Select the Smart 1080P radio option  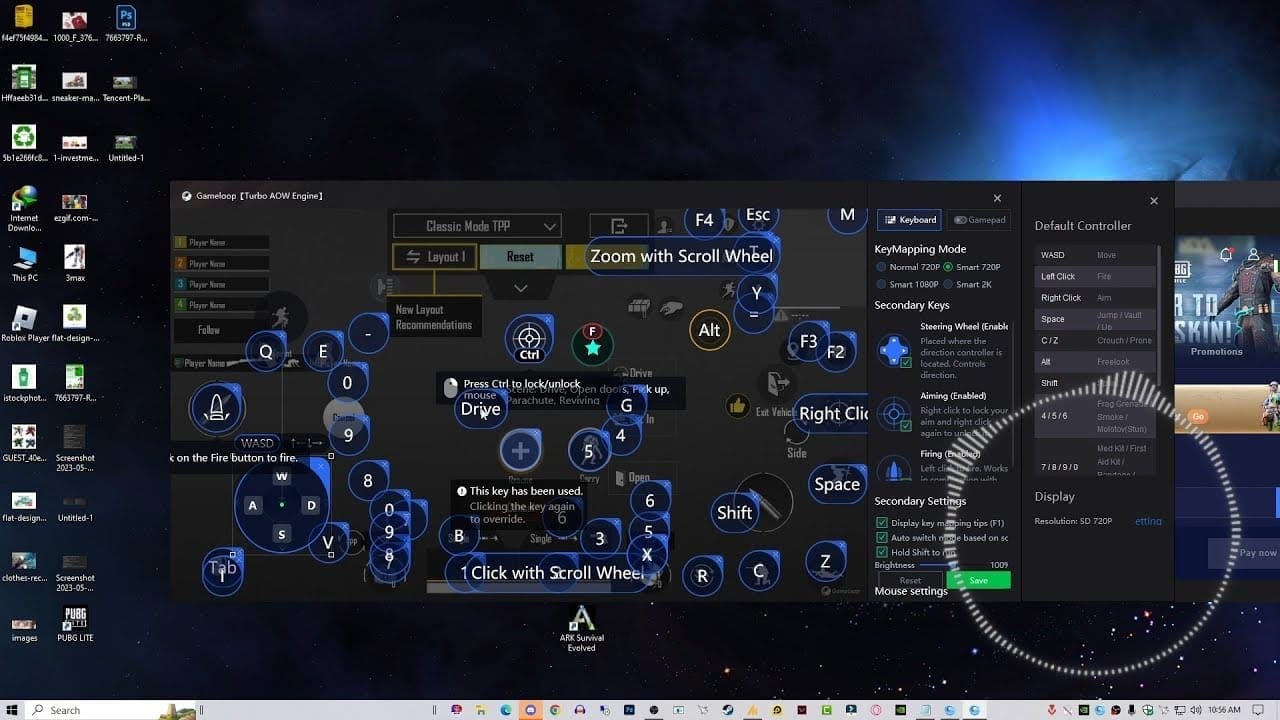[881, 285]
